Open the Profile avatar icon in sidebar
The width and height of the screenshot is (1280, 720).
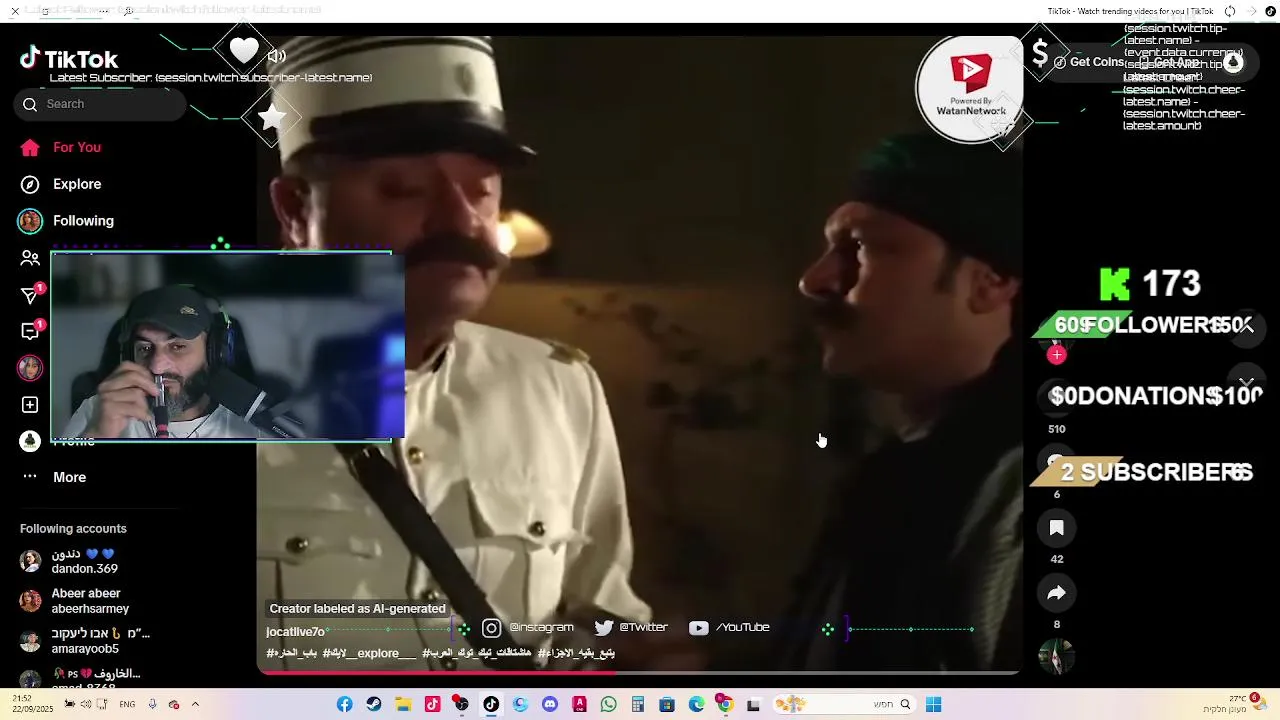click(30, 441)
